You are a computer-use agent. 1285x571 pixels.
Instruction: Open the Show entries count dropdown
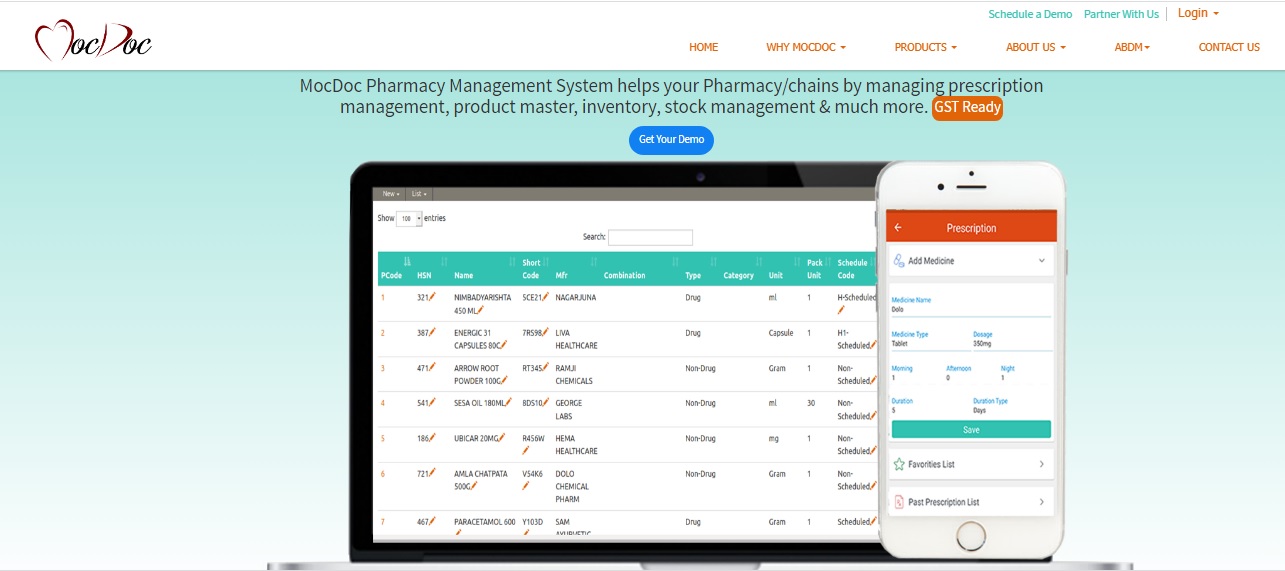409,218
